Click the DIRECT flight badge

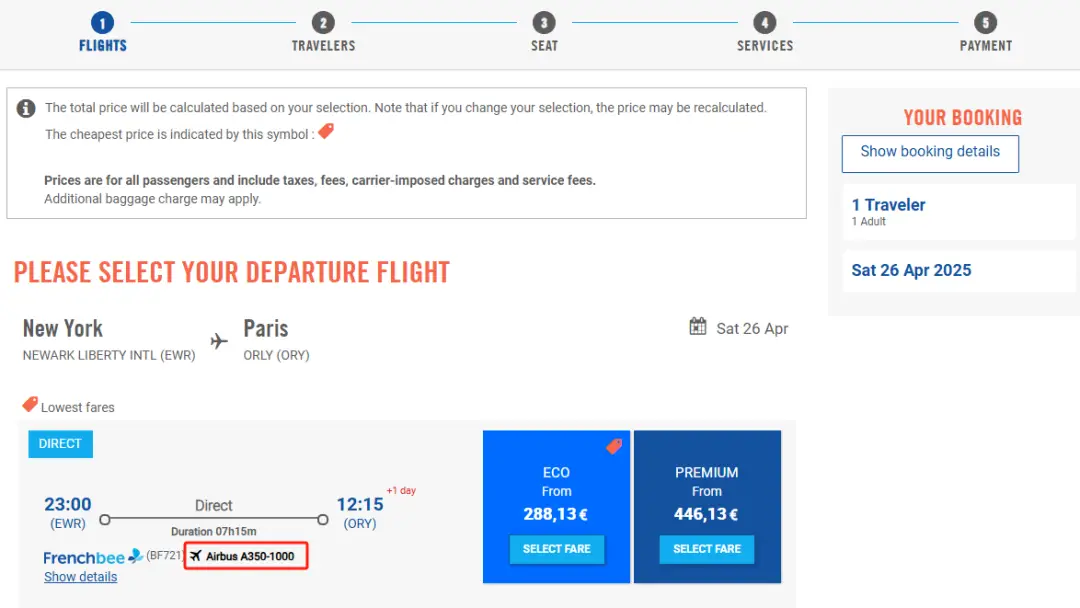pyautogui.click(x=60, y=444)
